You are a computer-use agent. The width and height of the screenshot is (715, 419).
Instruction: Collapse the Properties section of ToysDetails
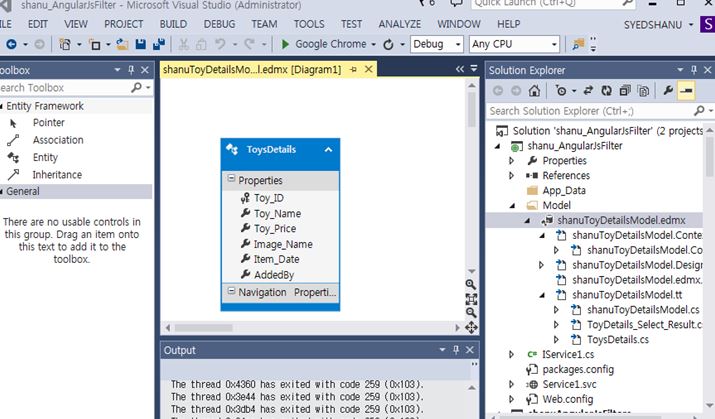click(x=231, y=178)
